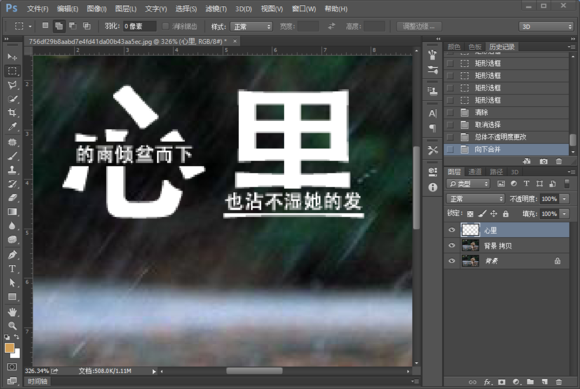Select the Eyedropper tool
This screenshot has width=580, height=389.
(12, 127)
